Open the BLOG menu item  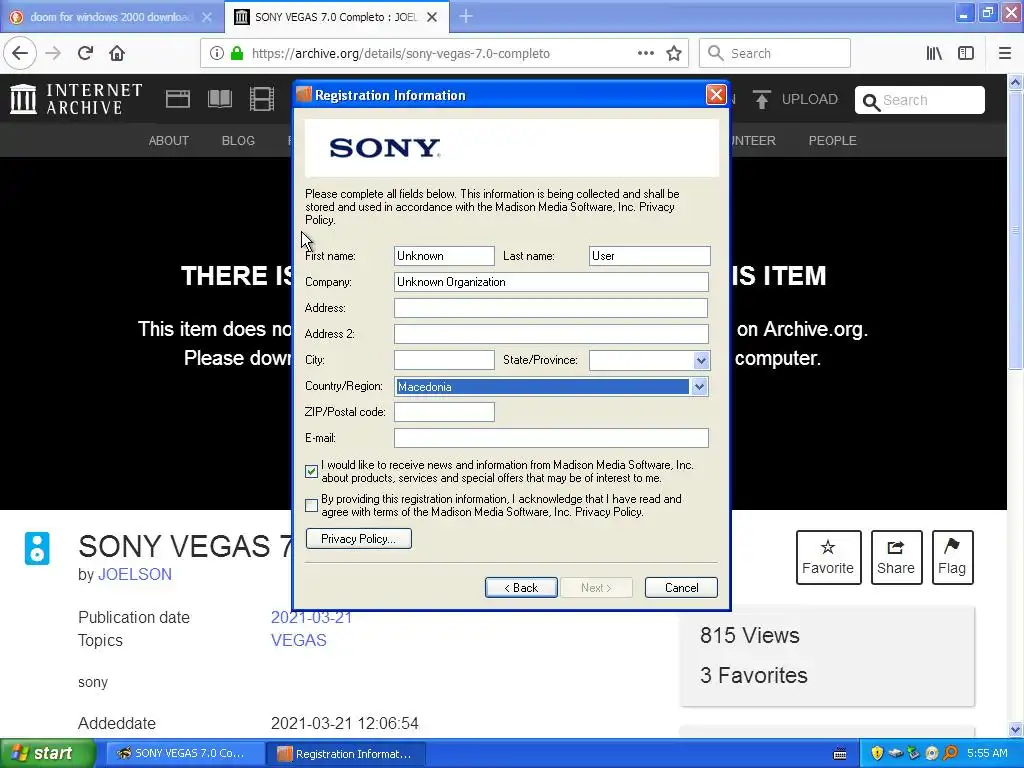pos(238,140)
